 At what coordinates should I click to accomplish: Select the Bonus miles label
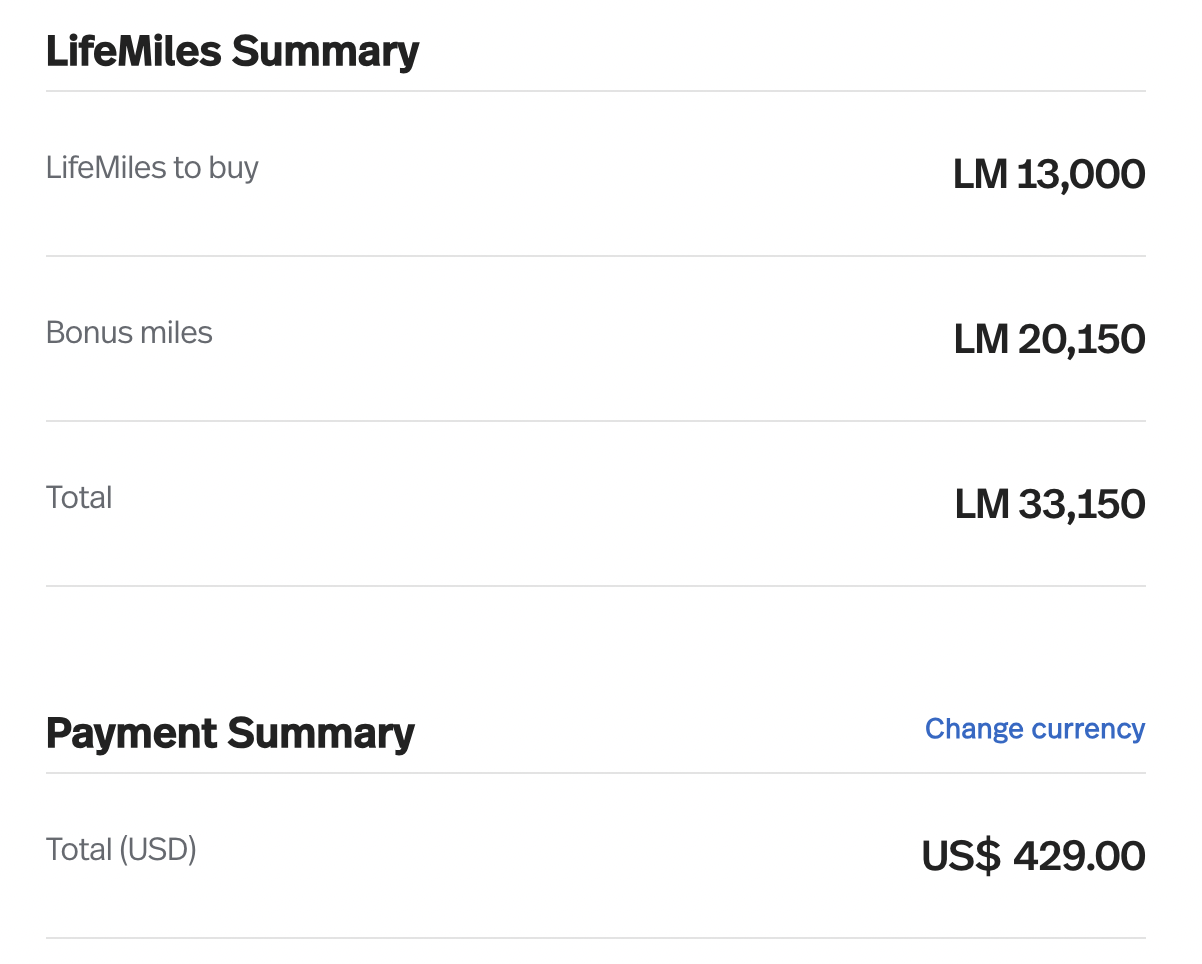(129, 332)
